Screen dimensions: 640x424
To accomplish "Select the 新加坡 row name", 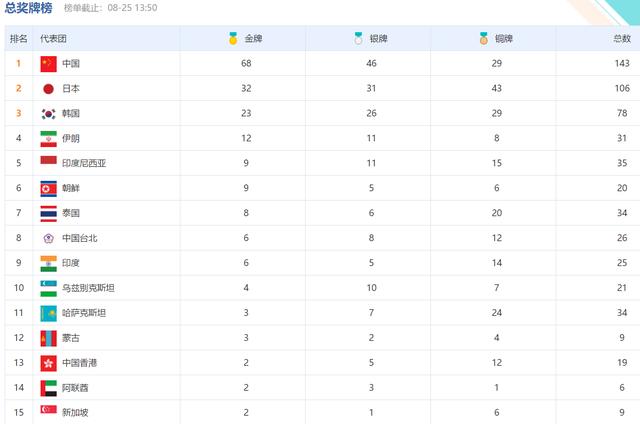I will tap(75, 413).
